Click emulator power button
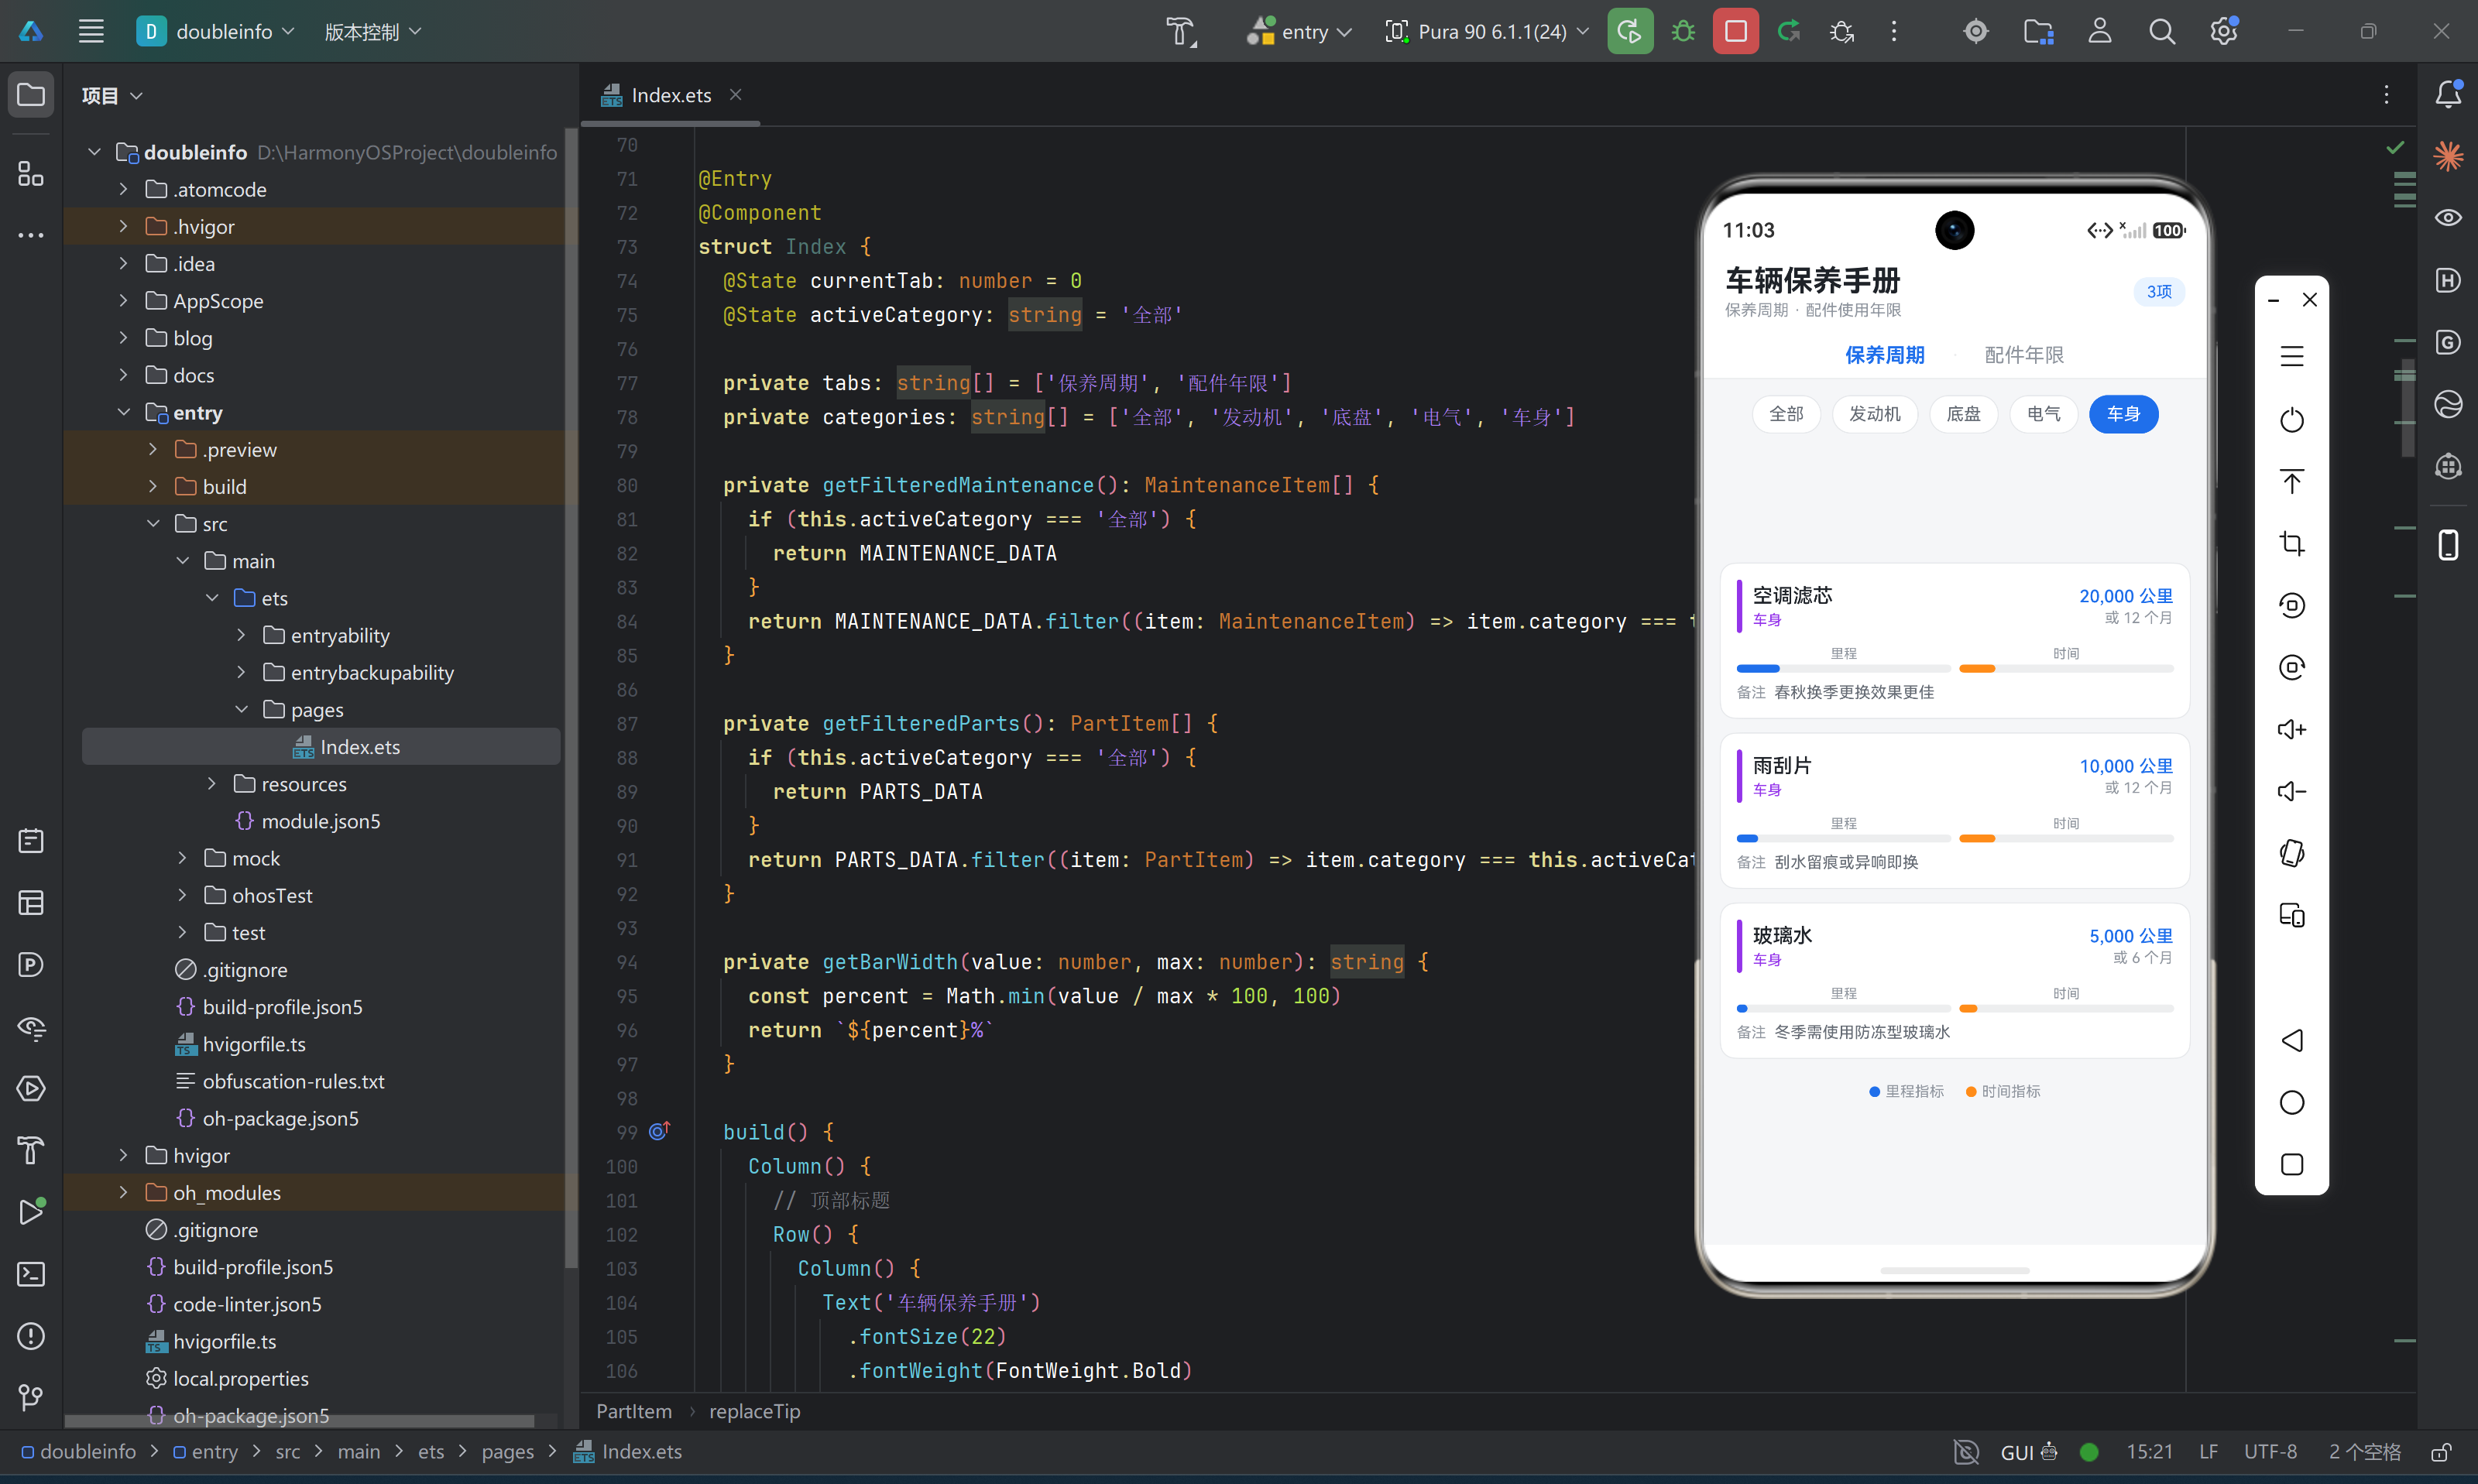The height and width of the screenshot is (1484, 2478). coord(2292,420)
